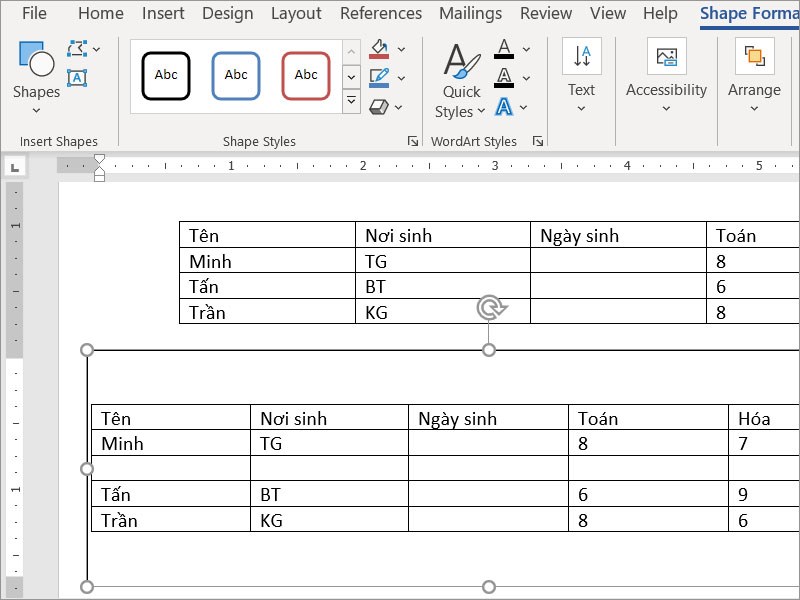The image size is (800, 600).
Task: Open the File menu
Action: 34,14
